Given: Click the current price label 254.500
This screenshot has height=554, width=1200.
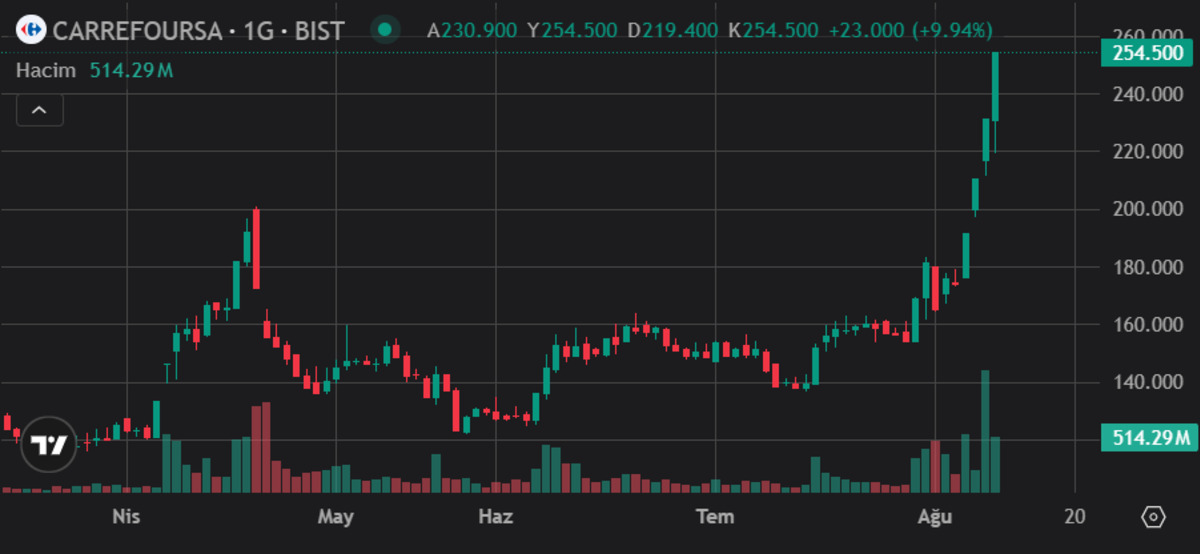Looking at the screenshot, I should (x=1148, y=53).
